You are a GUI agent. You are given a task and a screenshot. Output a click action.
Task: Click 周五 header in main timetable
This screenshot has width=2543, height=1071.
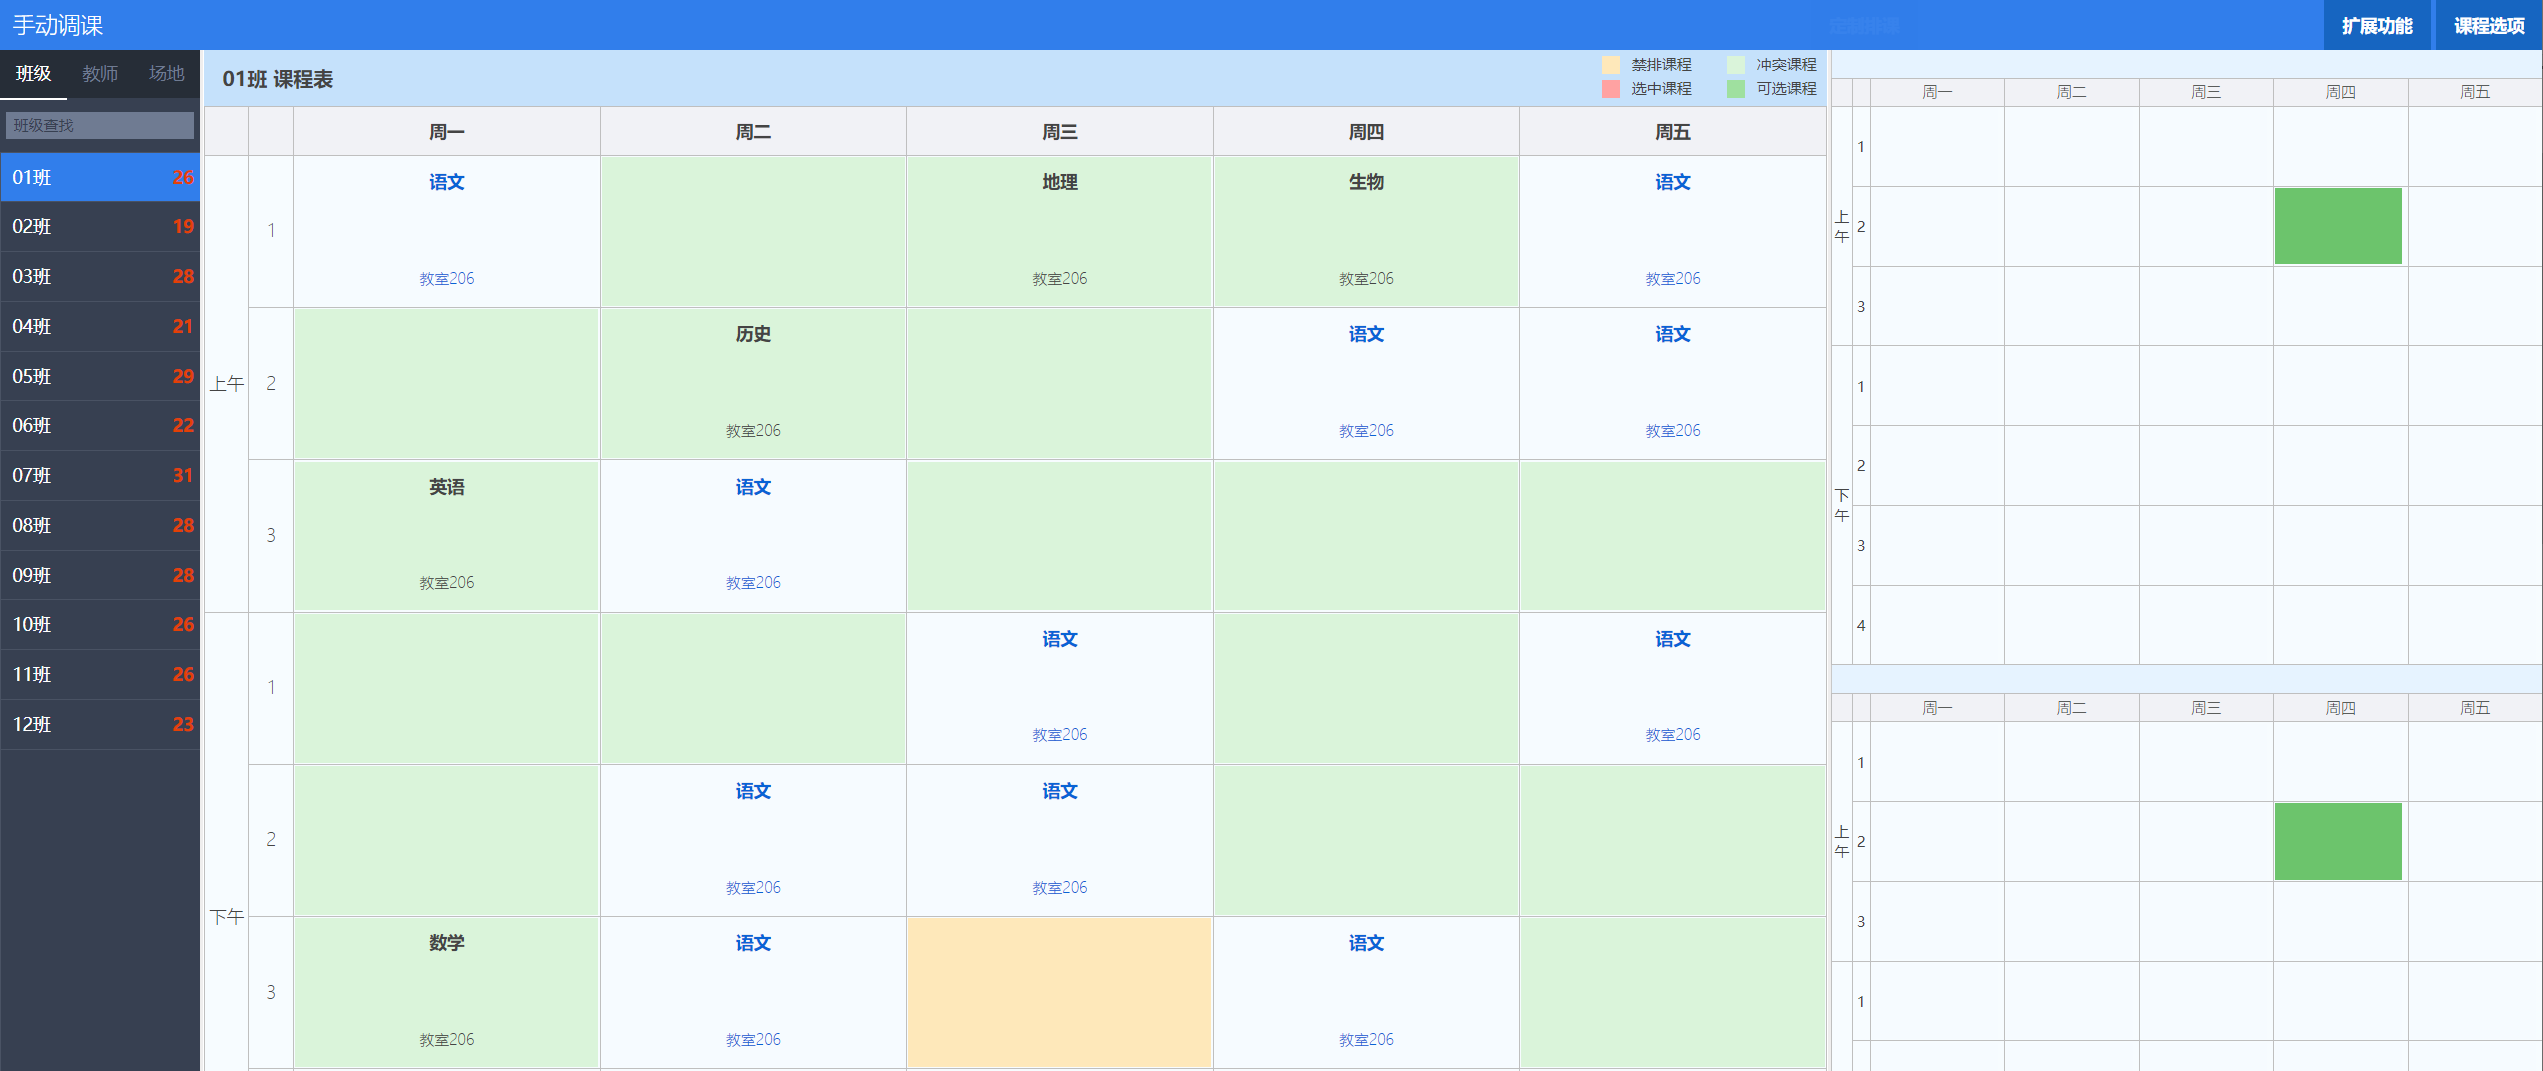[1672, 132]
